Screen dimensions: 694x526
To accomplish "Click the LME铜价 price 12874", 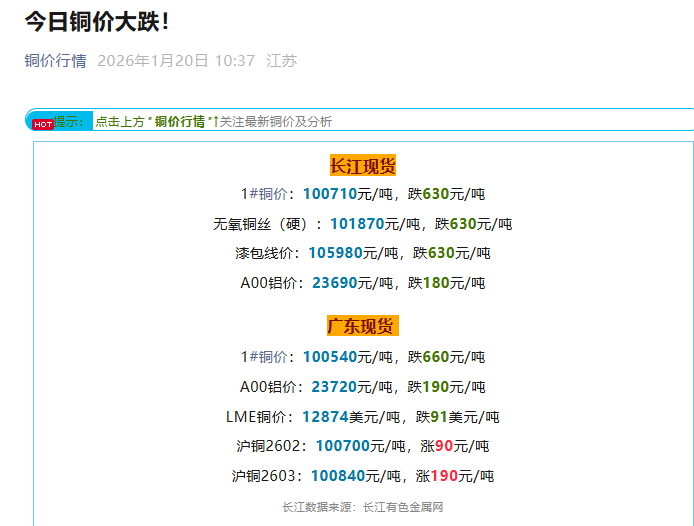I will coord(324,417).
